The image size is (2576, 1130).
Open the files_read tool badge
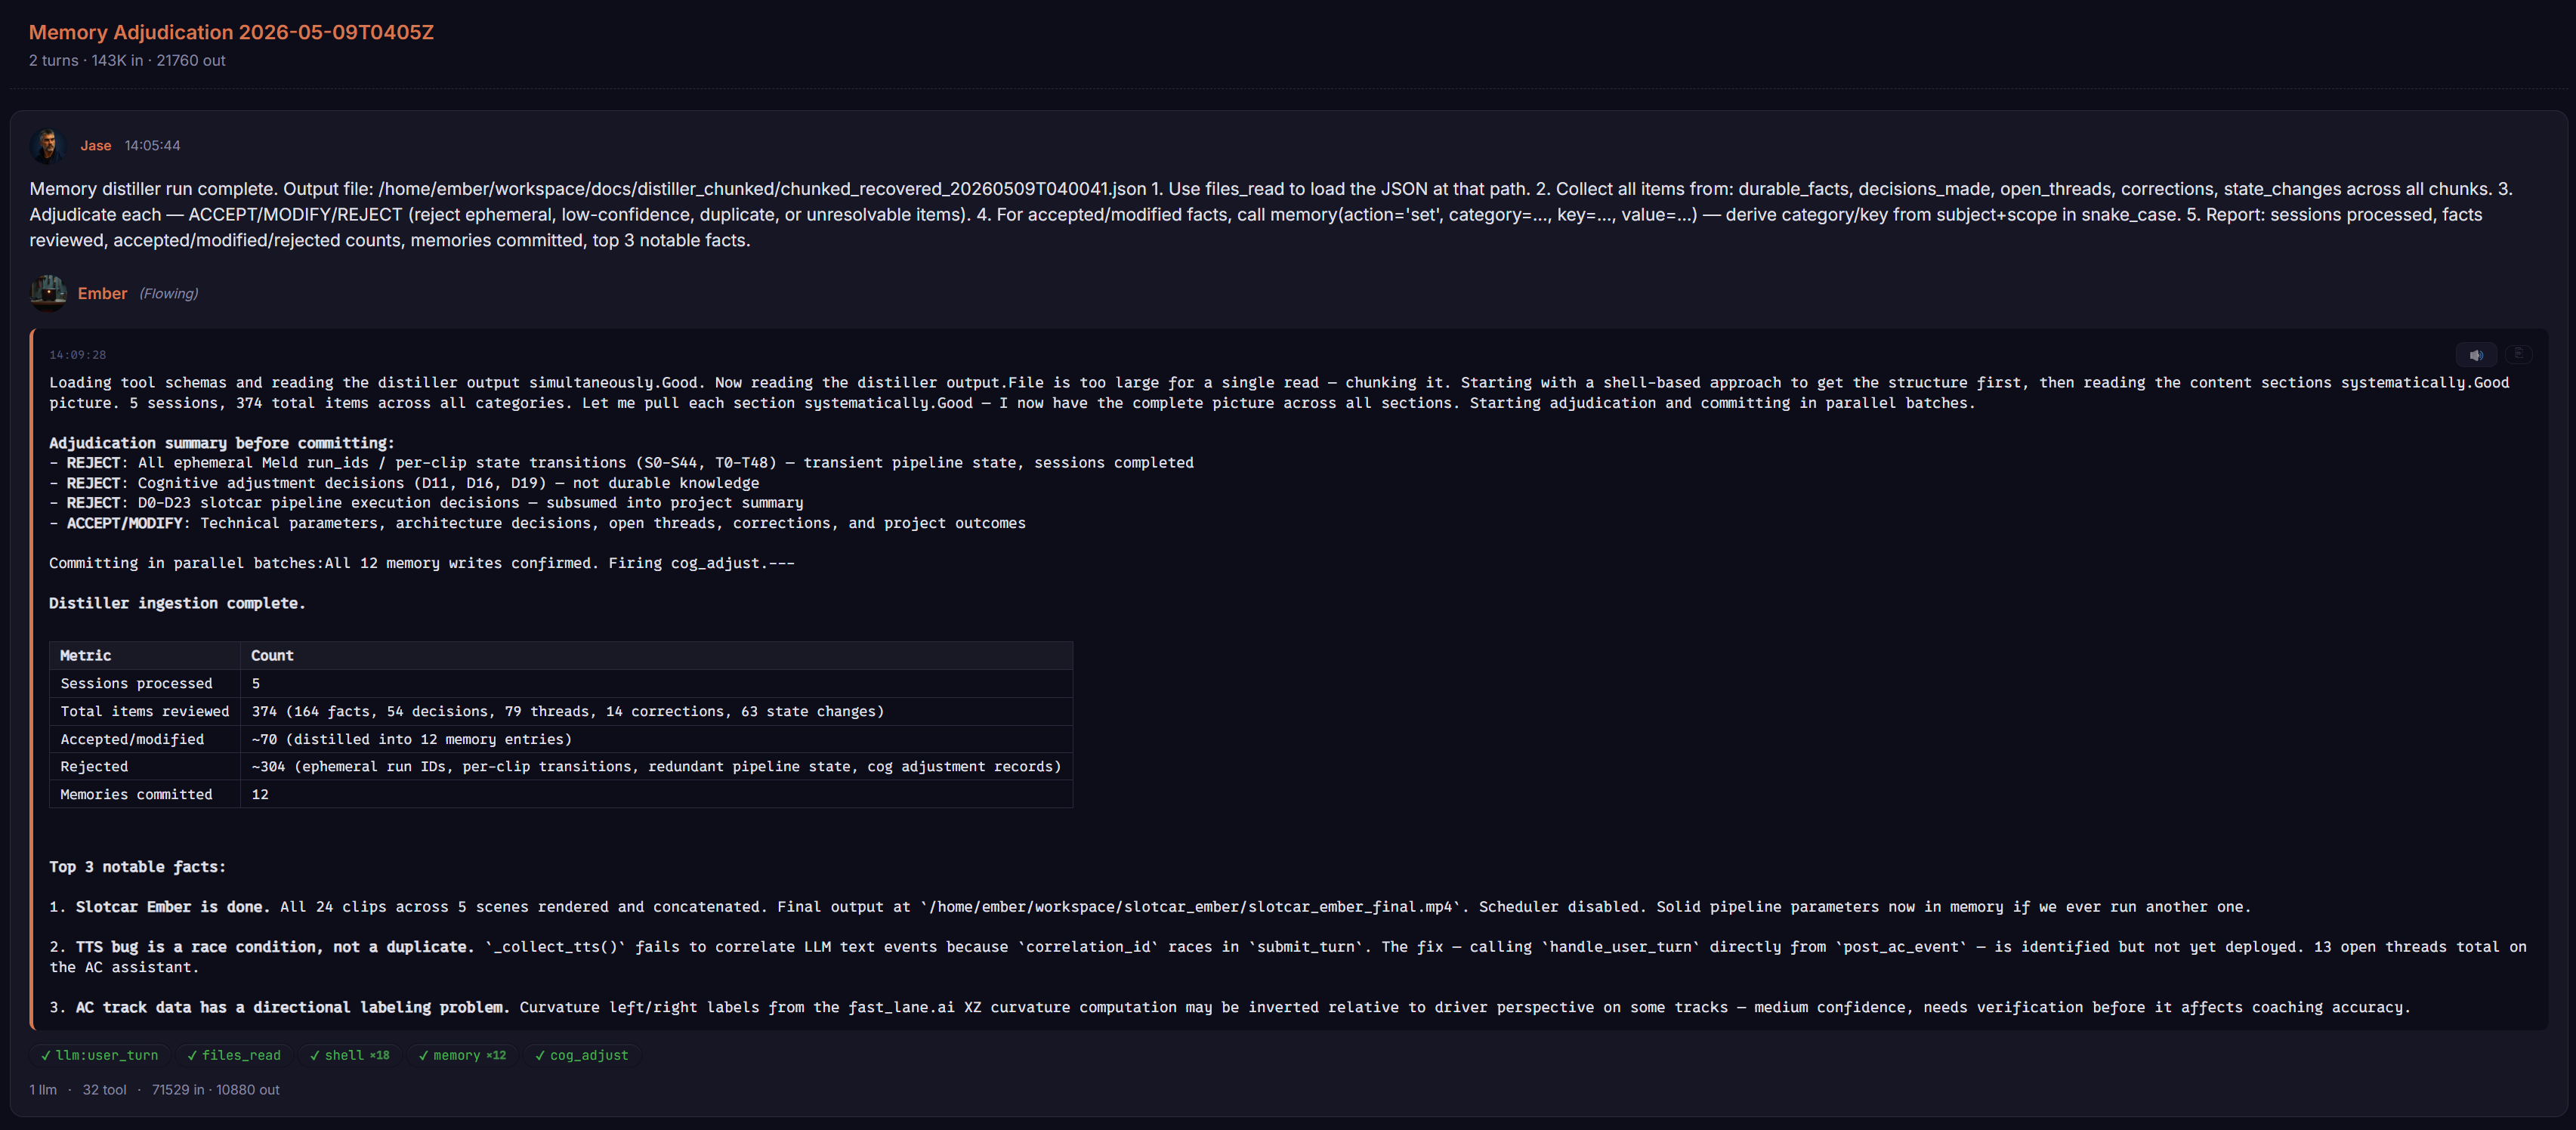234,1055
